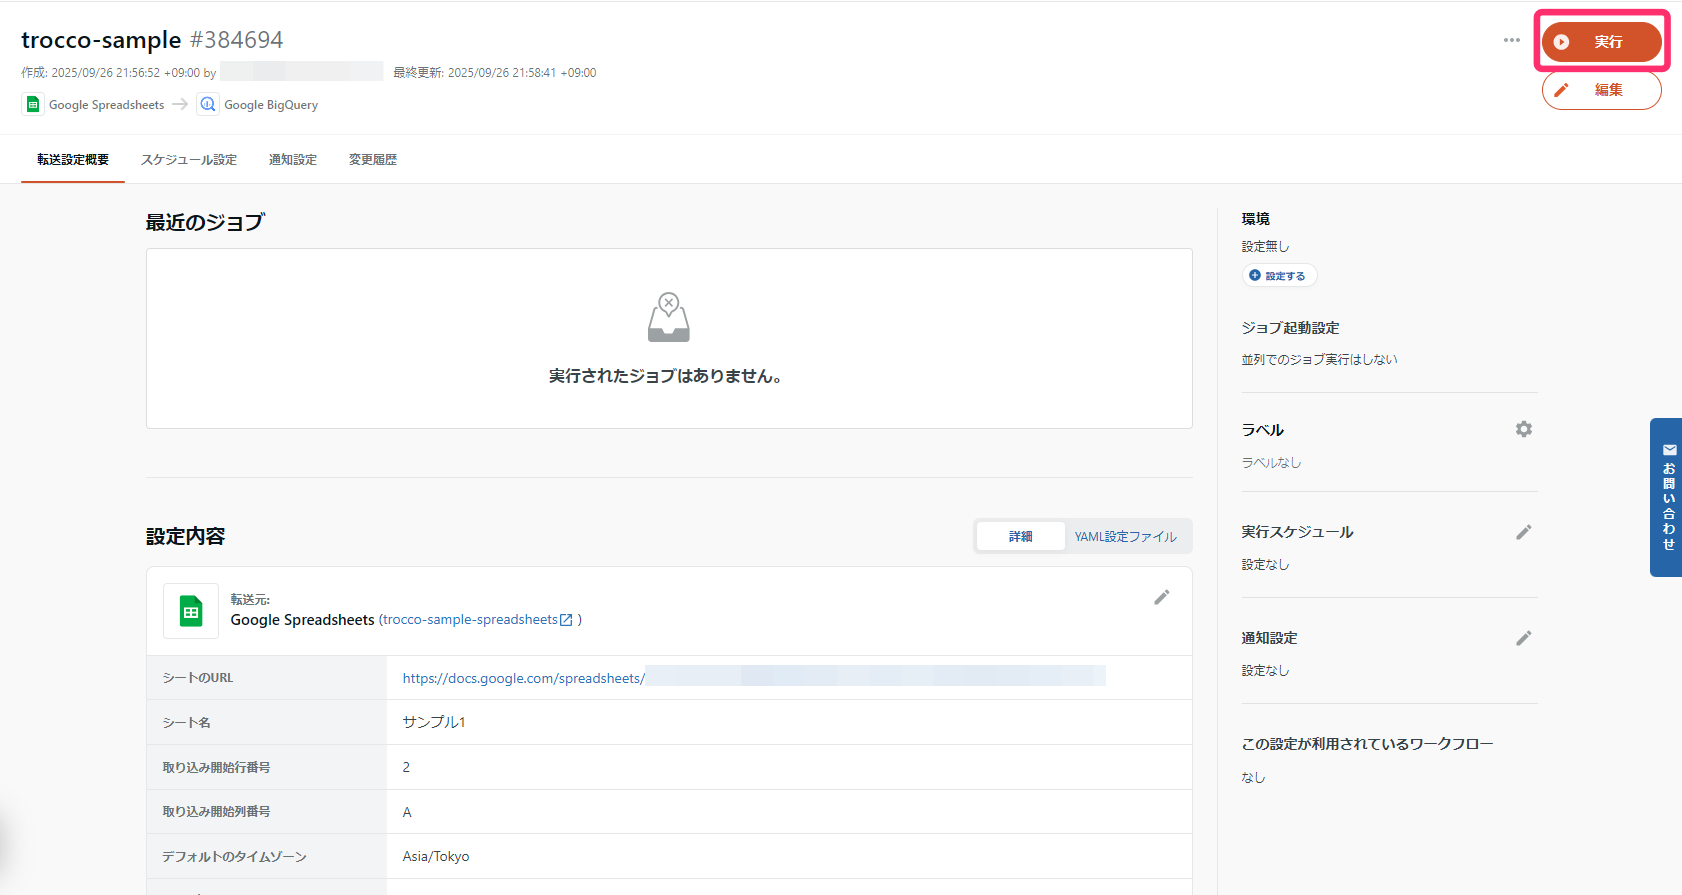Select the 詳細 view toggle
1682x895 pixels.
click(x=1020, y=537)
